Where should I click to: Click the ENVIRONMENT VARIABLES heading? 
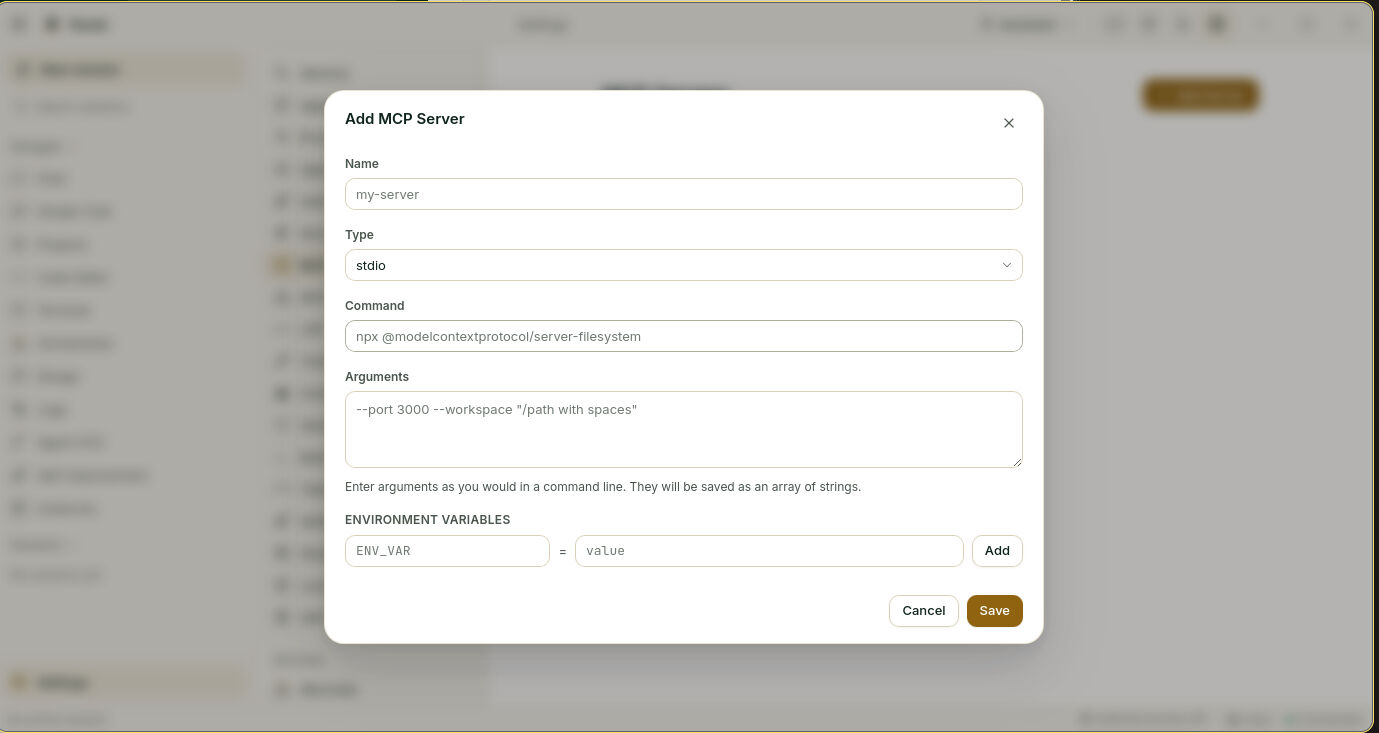pos(428,520)
